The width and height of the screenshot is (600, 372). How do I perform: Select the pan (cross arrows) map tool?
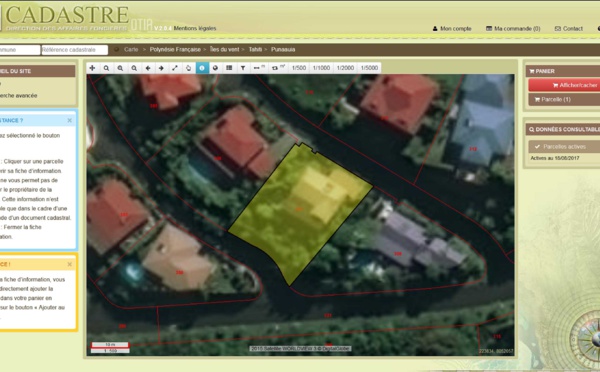point(92,68)
